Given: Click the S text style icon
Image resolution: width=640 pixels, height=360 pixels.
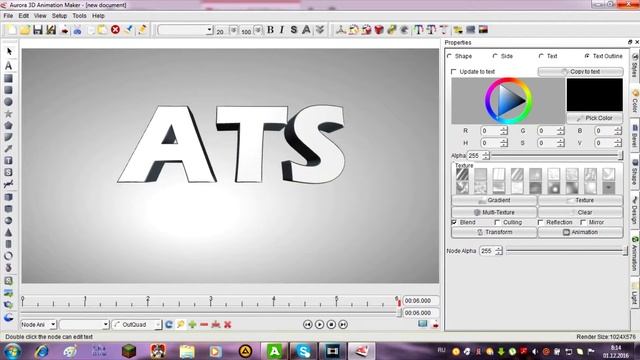Looking at the screenshot, I should click(x=293, y=30).
